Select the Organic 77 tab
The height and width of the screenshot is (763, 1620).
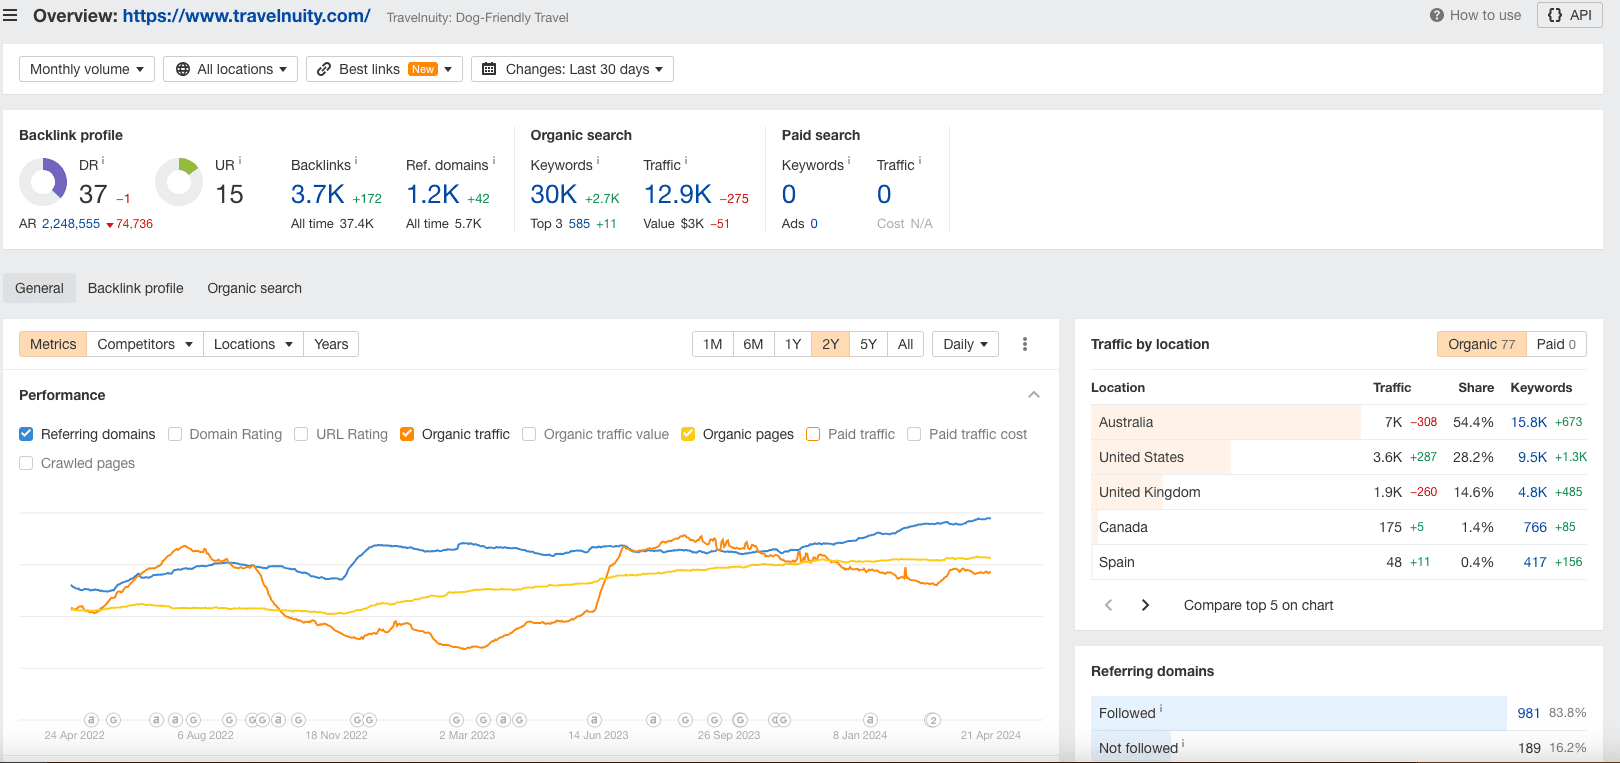pyautogui.click(x=1481, y=344)
